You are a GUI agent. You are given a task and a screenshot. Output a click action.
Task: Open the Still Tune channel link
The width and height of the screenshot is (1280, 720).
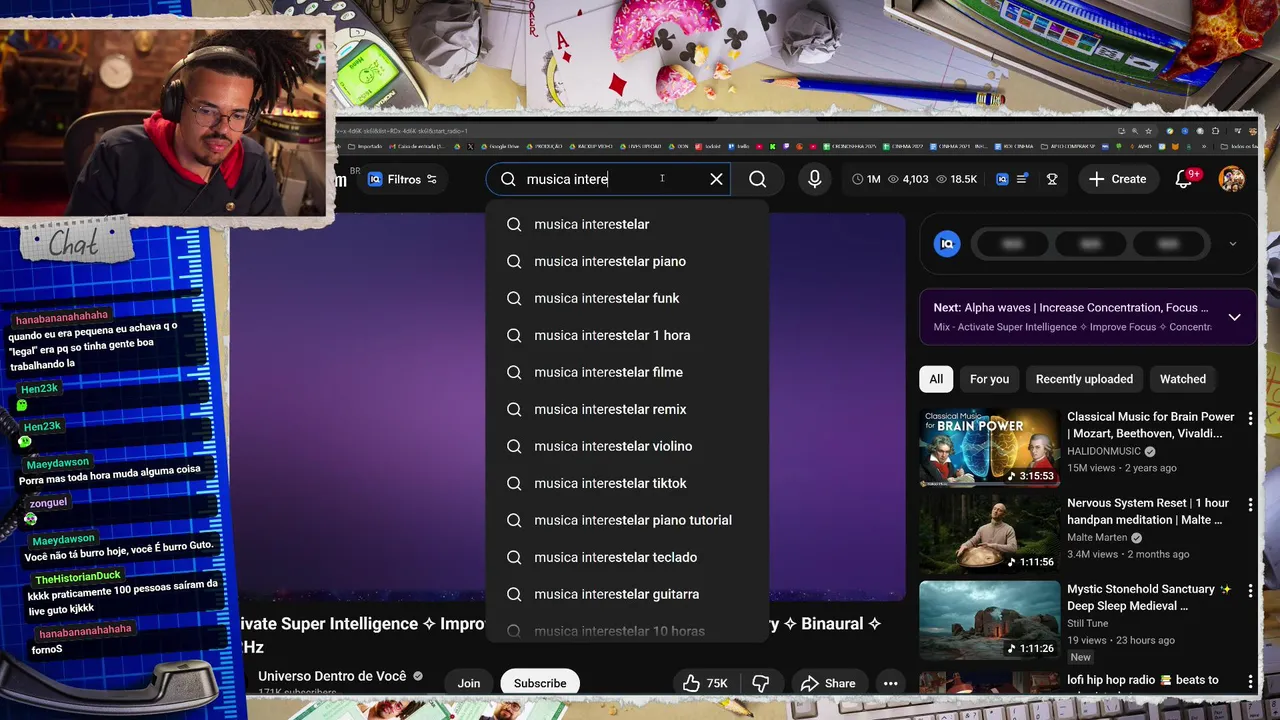(x=1089, y=623)
